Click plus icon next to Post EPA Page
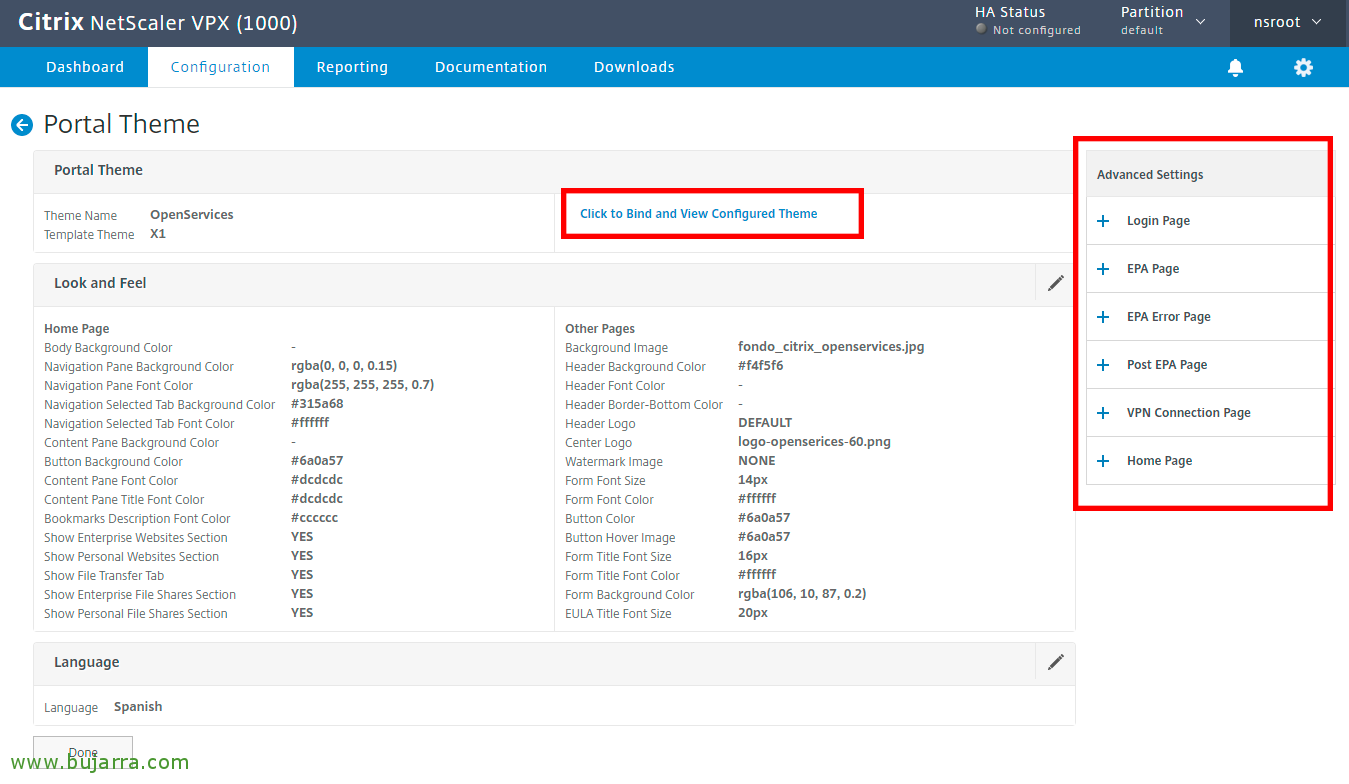 pyautogui.click(x=1103, y=365)
